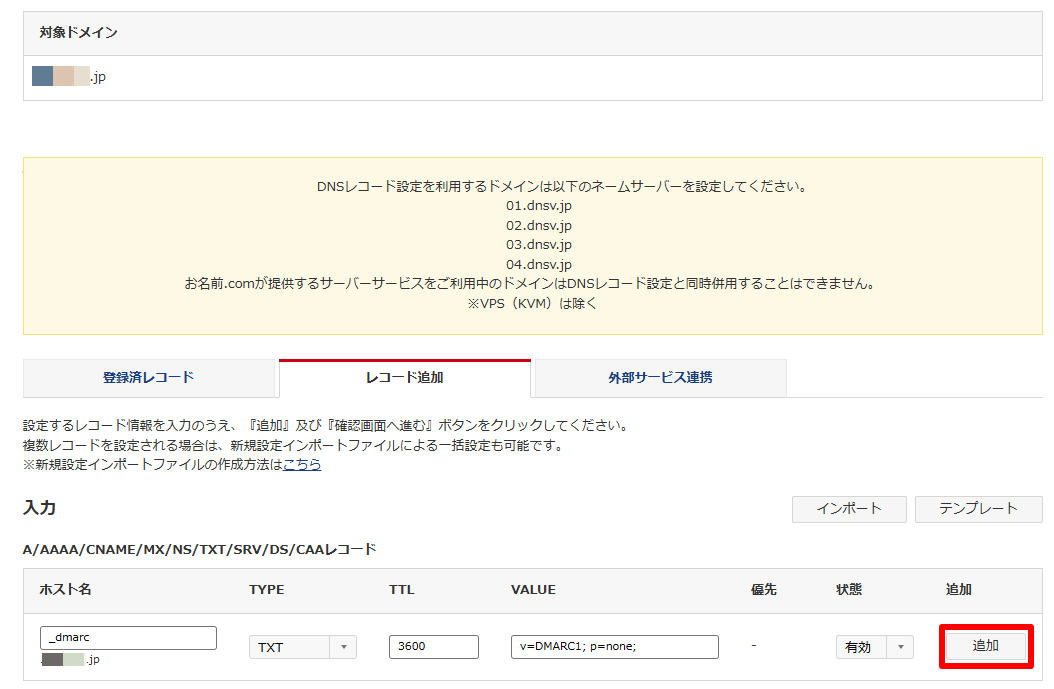Click the 対象ドメイン section header

pos(78,34)
